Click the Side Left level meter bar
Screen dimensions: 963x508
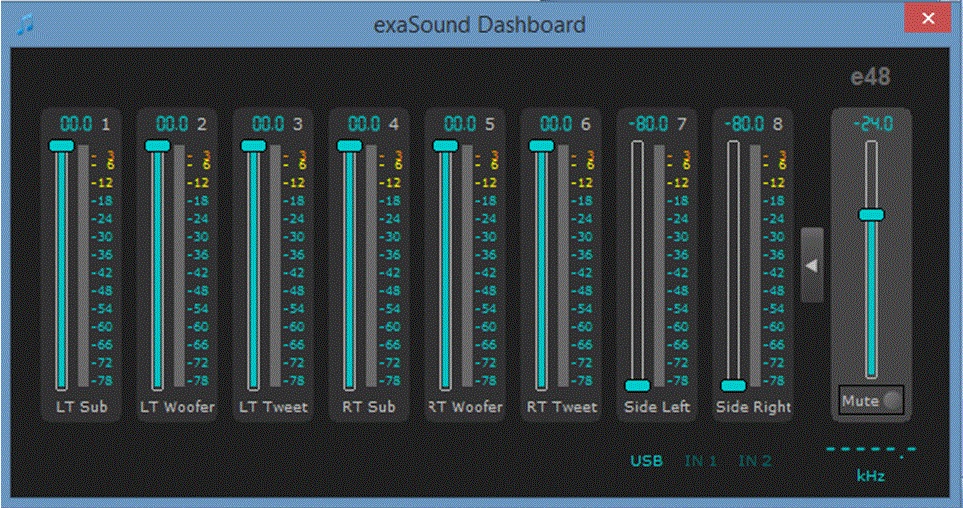(659, 265)
